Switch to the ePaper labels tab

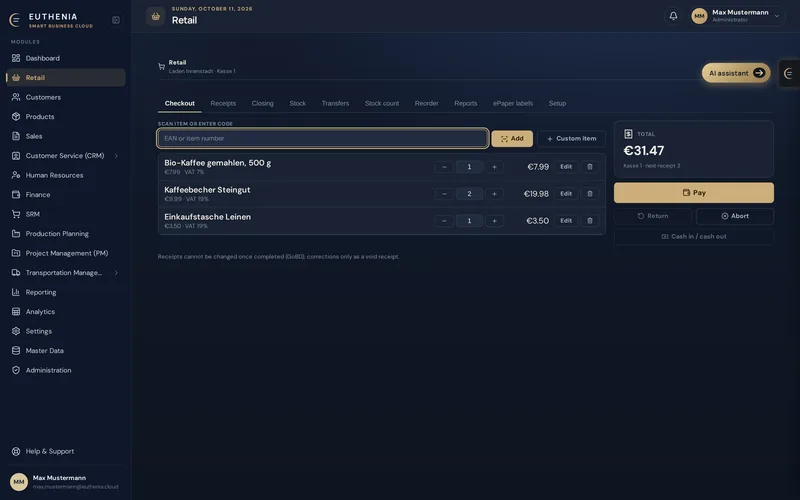(513, 104)
